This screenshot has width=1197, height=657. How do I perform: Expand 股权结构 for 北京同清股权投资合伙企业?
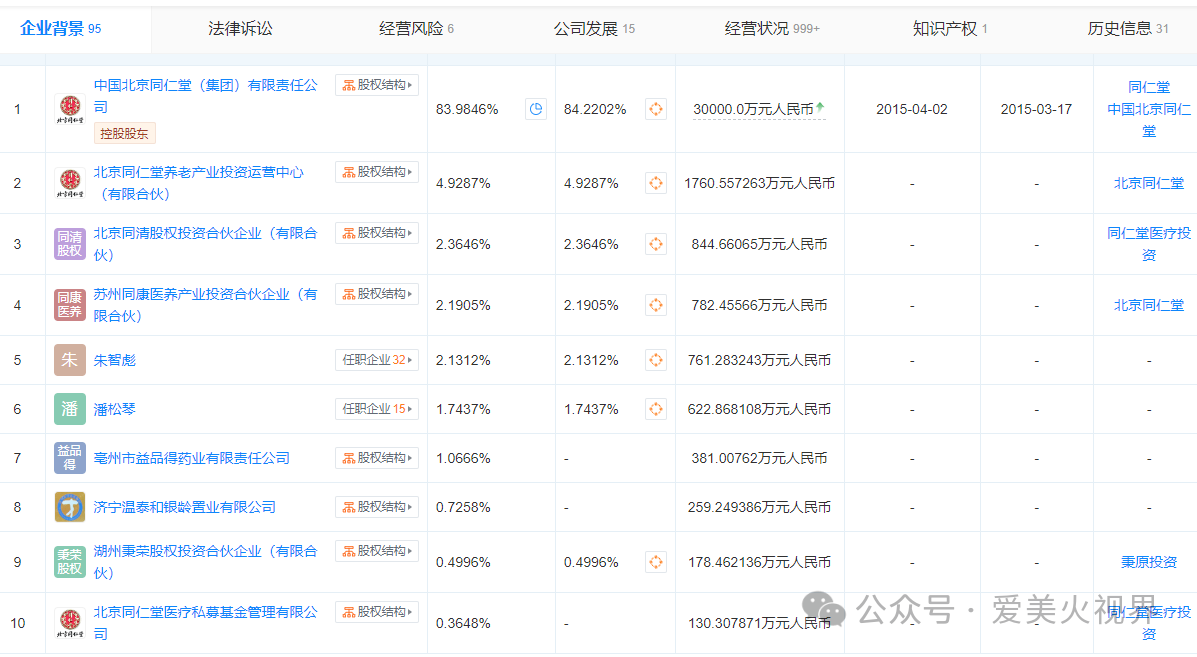point(377,233)
